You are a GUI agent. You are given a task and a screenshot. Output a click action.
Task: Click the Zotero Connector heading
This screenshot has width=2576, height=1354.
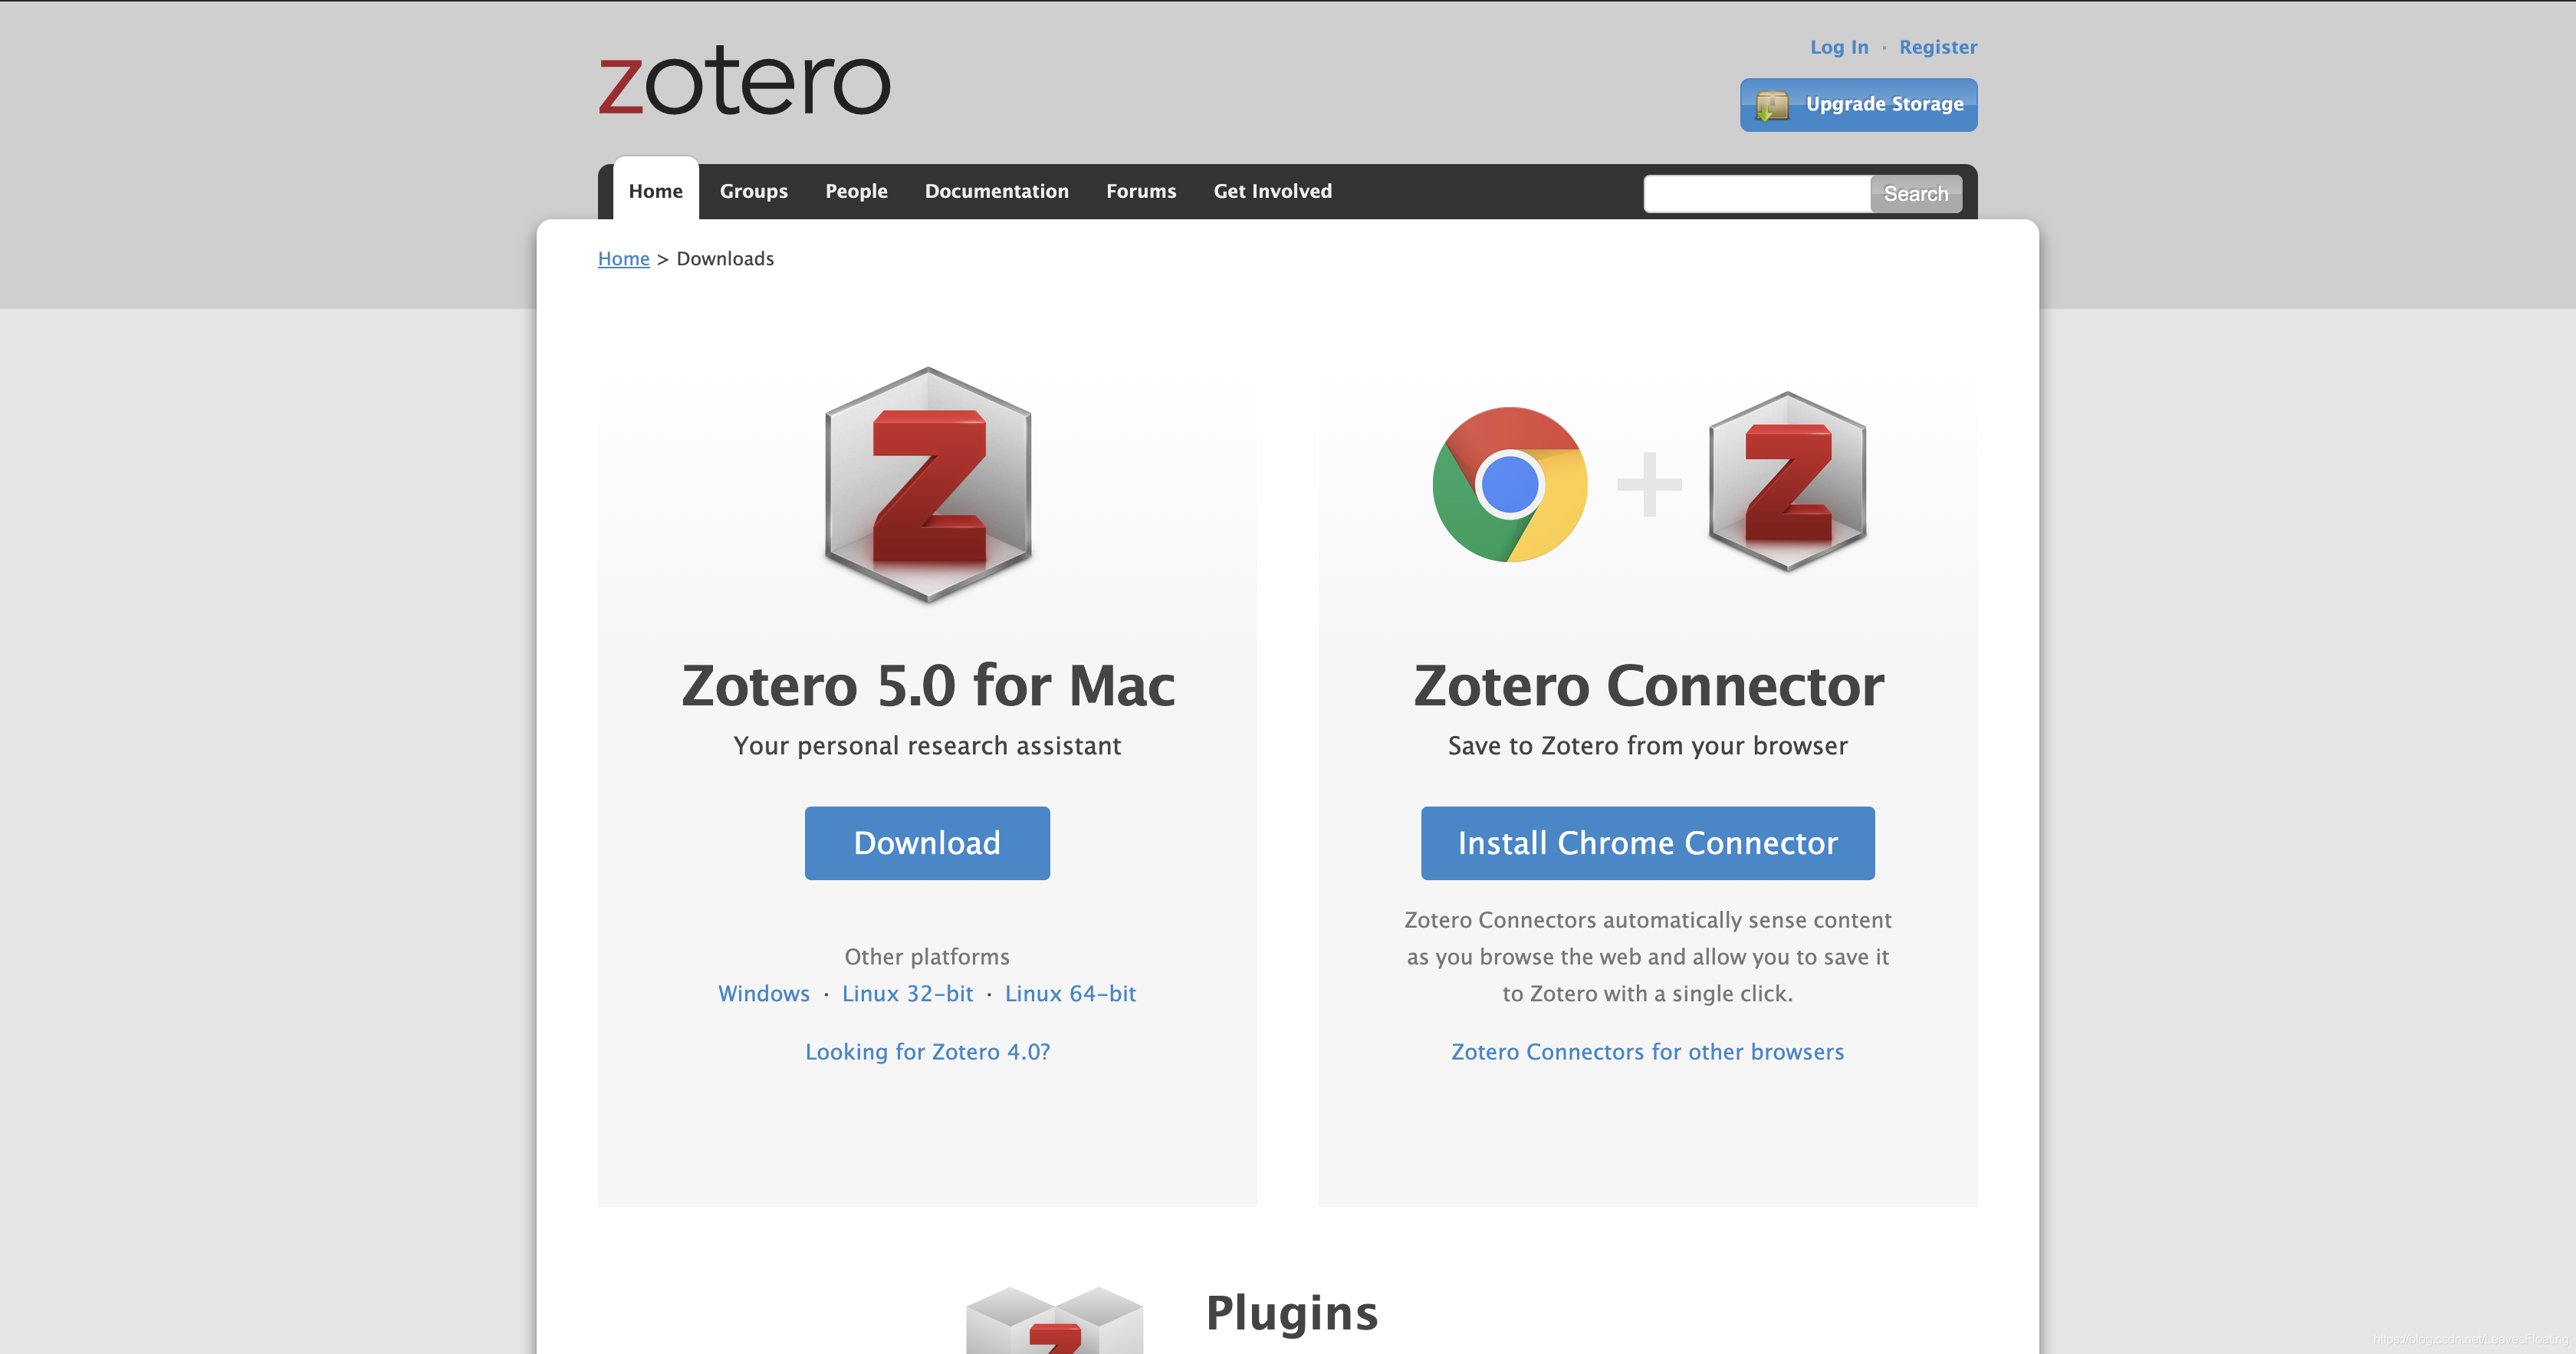coord(1648,687)
